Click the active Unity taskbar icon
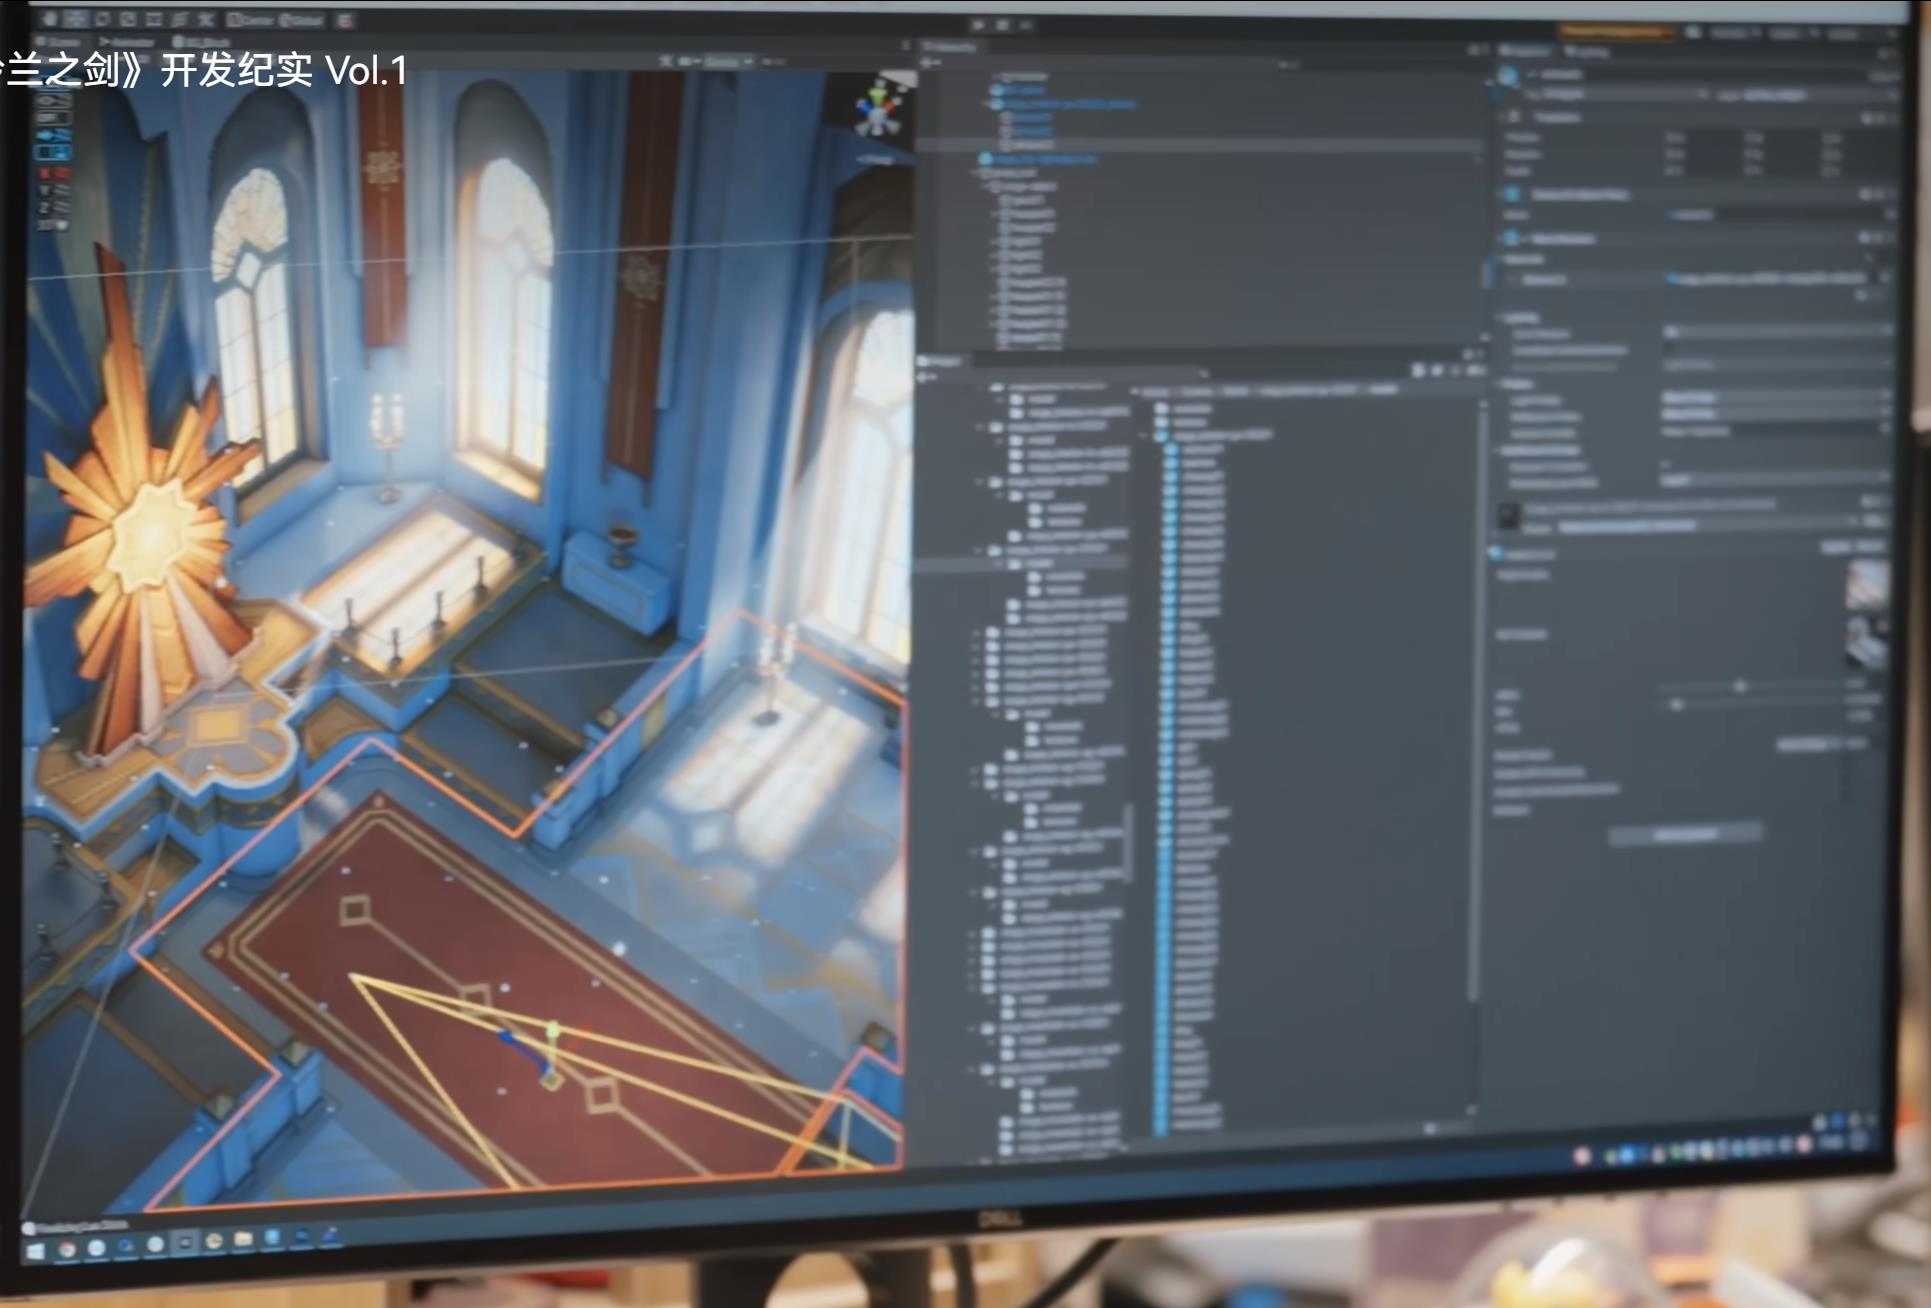 coord(184,1243)
